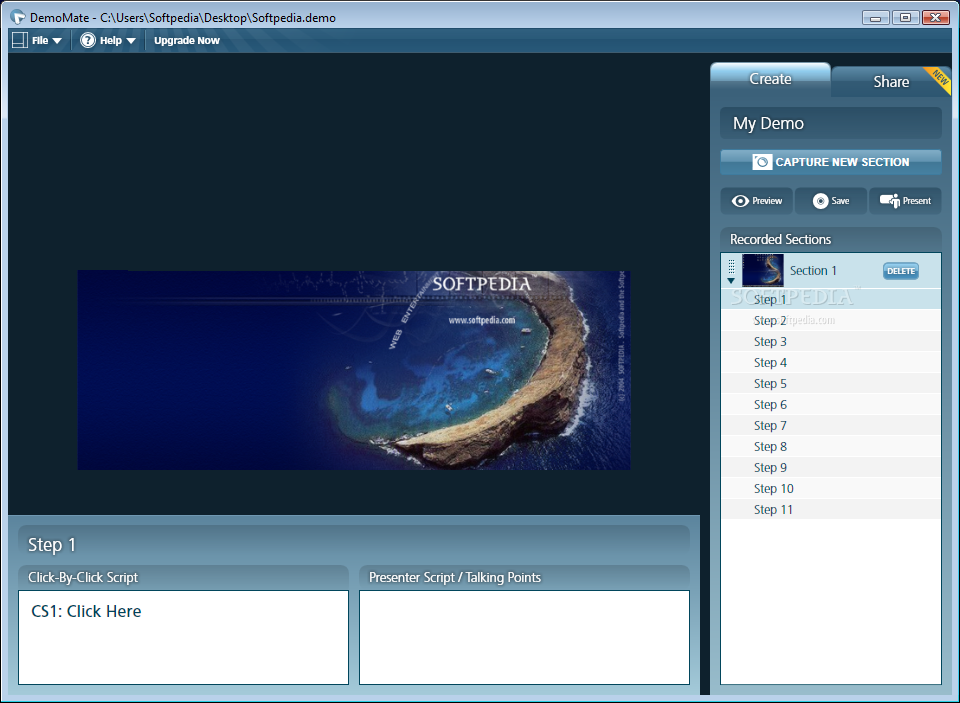Select Step 1 in Recorded Sections

click(x=831, y=299)
